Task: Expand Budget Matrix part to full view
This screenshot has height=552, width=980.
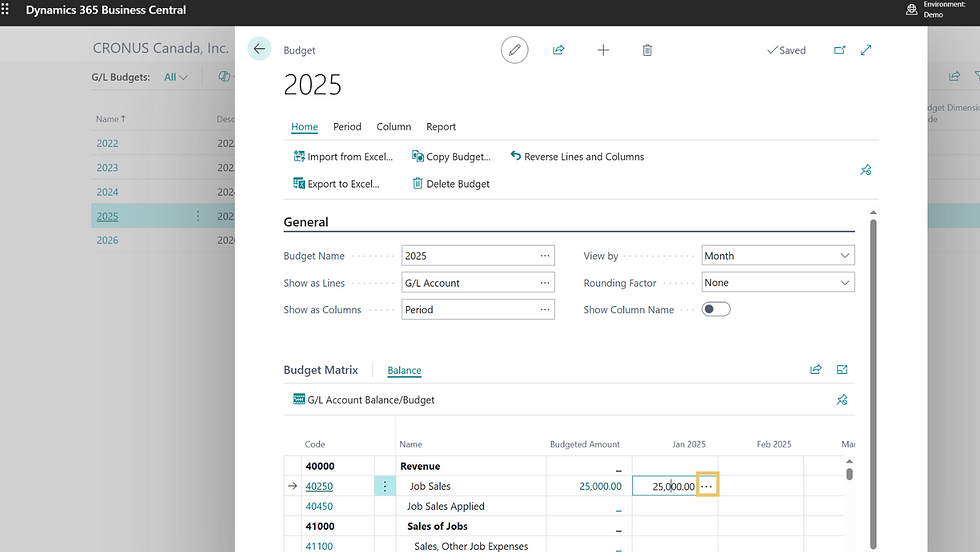Action: (842, 369)
